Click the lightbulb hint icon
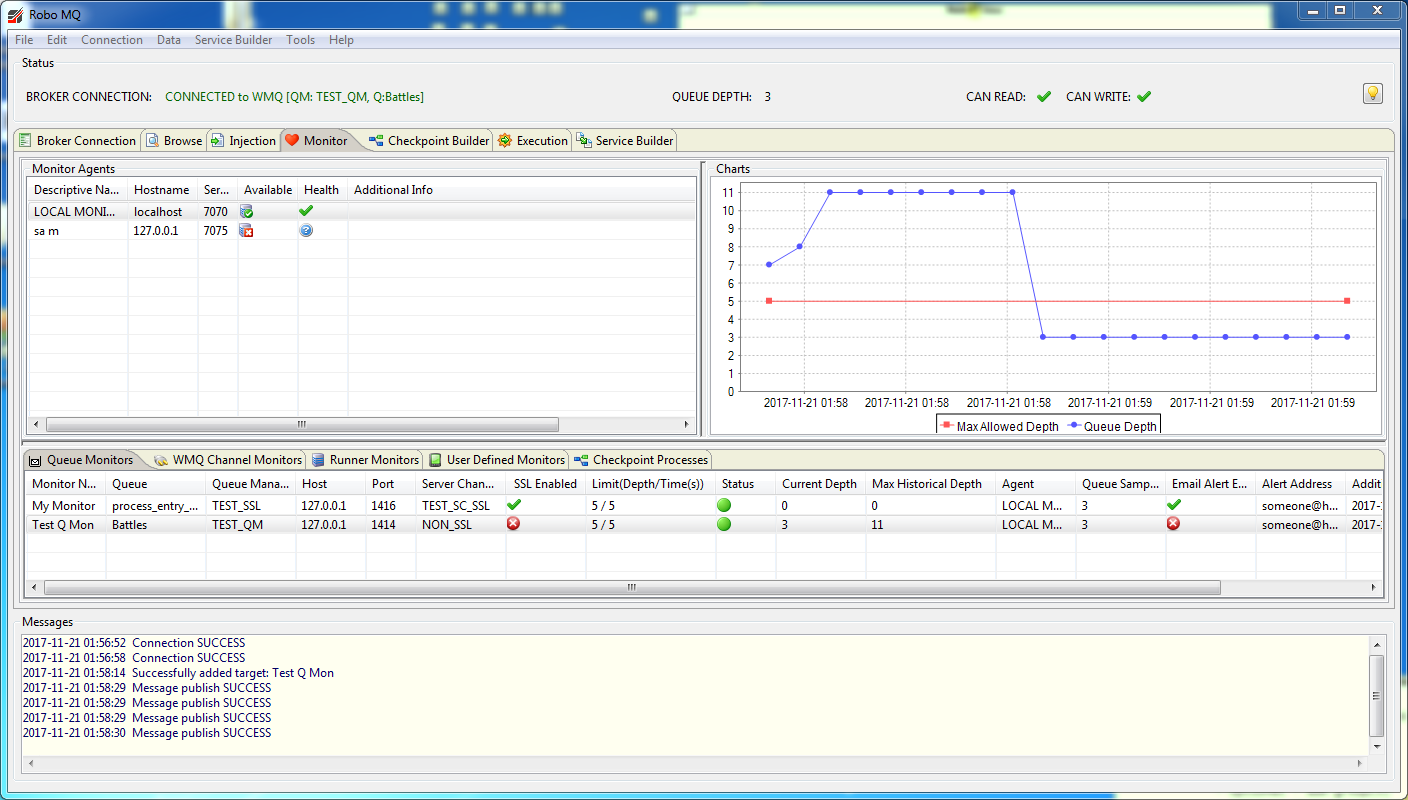 (1372, 94)
